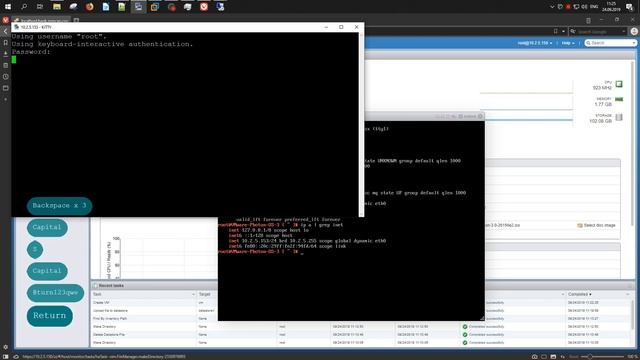Click into the Vivaldi search field
The image size is (640, 360).
click(x=598, y=31)
